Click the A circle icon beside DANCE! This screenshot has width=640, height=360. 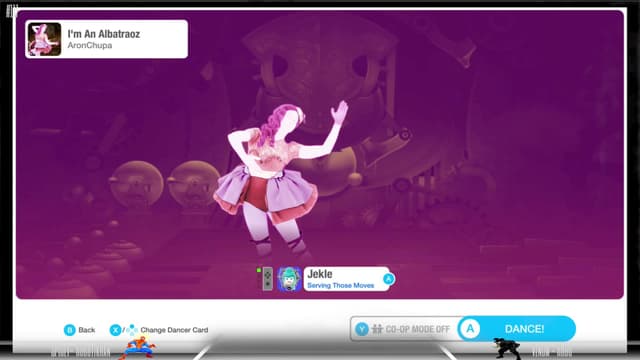pos(470,329)
